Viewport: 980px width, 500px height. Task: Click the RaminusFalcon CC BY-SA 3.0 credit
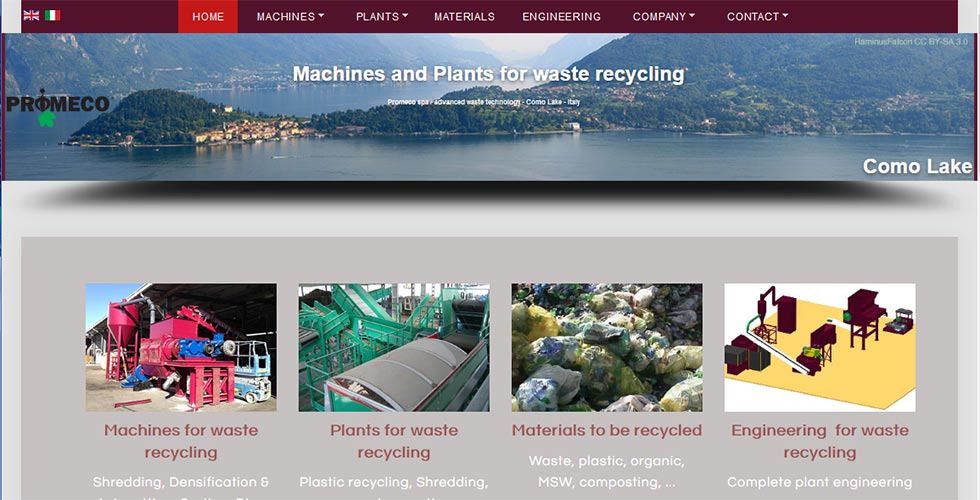(911, 42)
